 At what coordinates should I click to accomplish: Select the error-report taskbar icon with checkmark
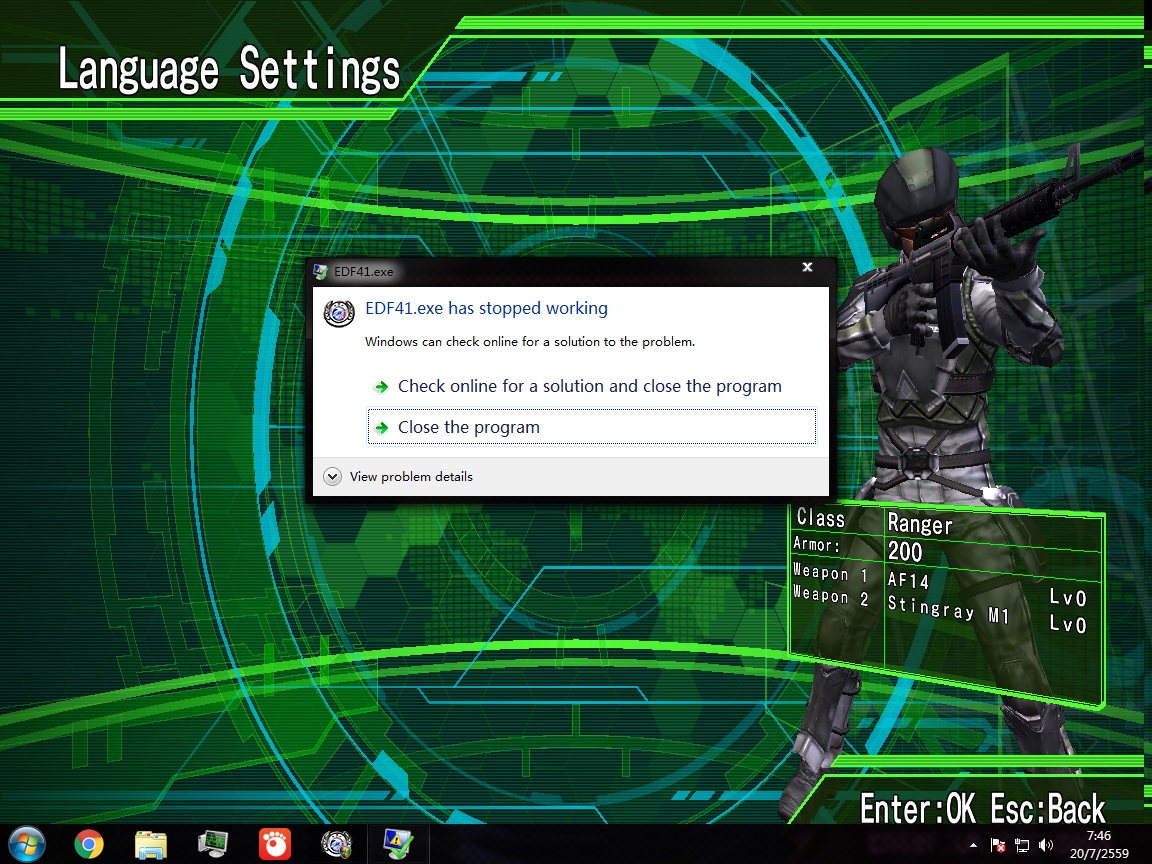397,844
